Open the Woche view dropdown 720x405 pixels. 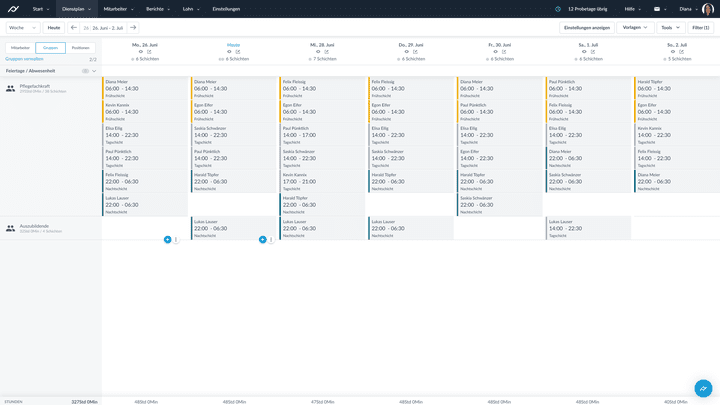coord(22,28)
